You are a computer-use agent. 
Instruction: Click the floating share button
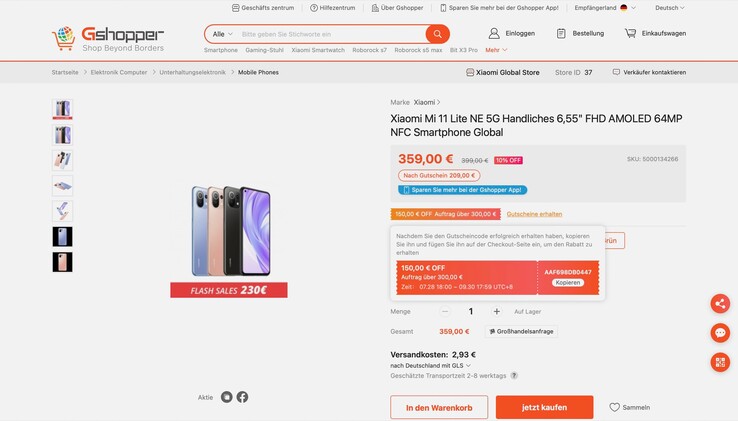[720, 304]
